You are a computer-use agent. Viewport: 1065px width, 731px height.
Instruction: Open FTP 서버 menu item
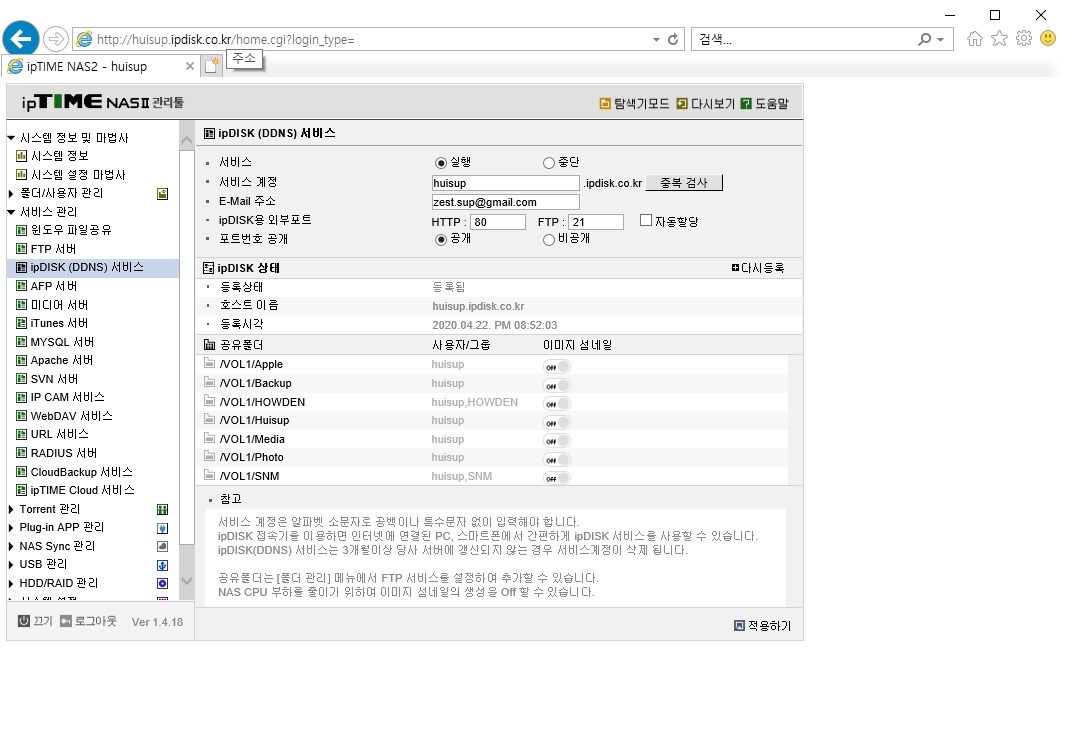coord(46,249)
